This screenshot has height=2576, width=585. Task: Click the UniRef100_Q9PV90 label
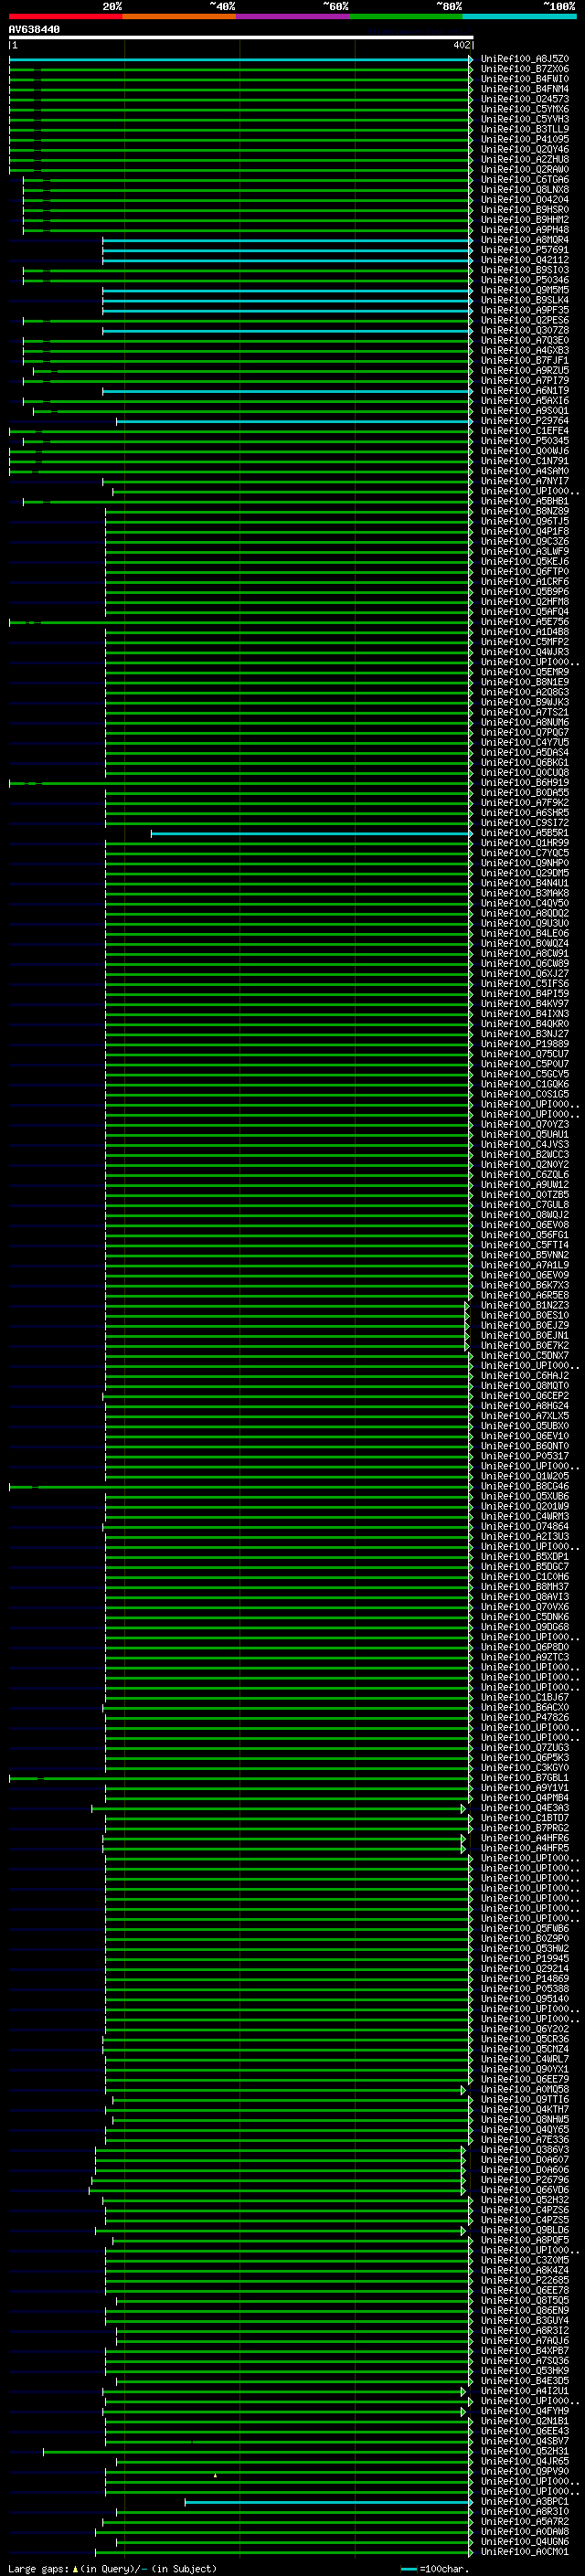pyautogui.click(x=525, y=2471)
